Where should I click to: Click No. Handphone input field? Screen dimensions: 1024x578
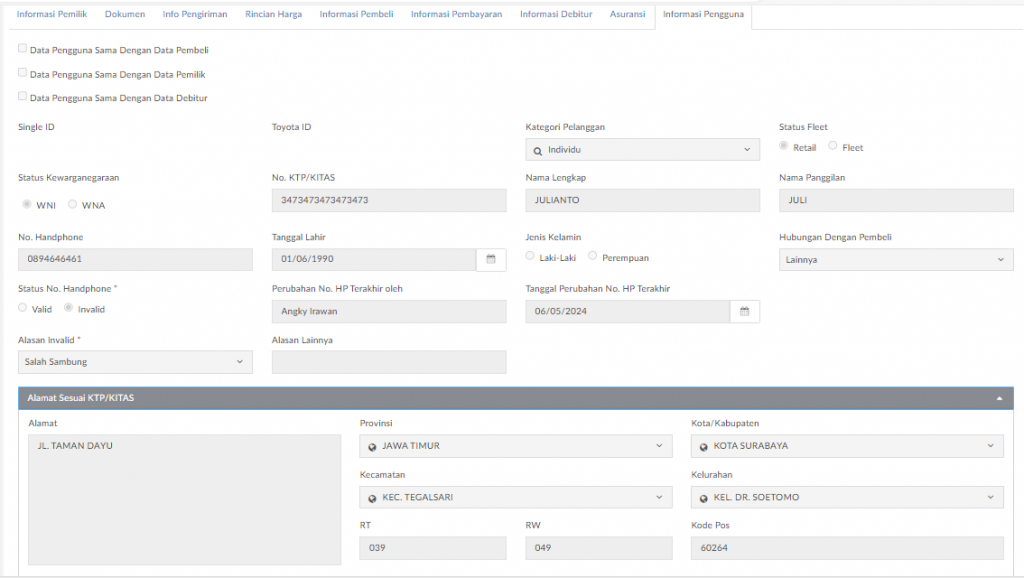click(x=135, y=259)
